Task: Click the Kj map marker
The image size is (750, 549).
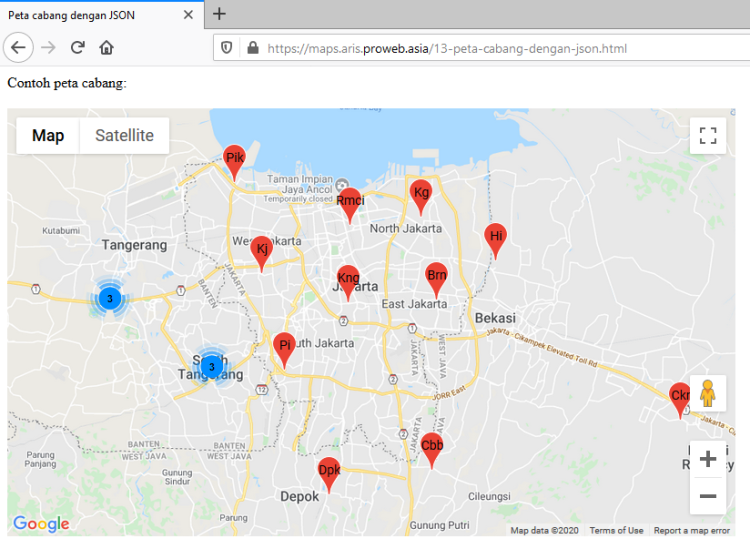Action: pyautogui.click(x=262, y=253)
